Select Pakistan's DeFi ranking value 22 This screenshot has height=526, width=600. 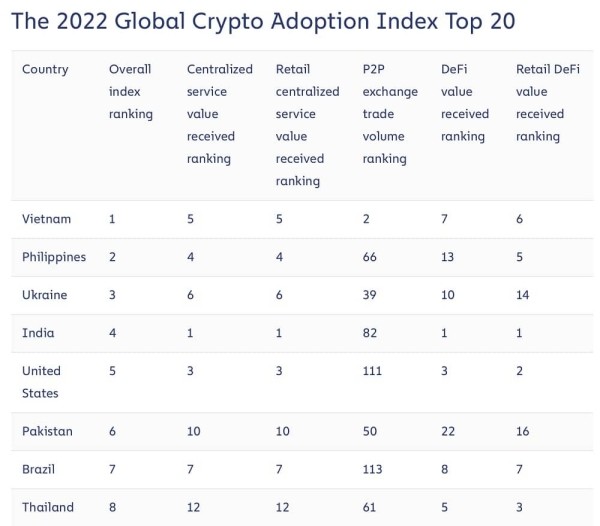pos(448,429)
